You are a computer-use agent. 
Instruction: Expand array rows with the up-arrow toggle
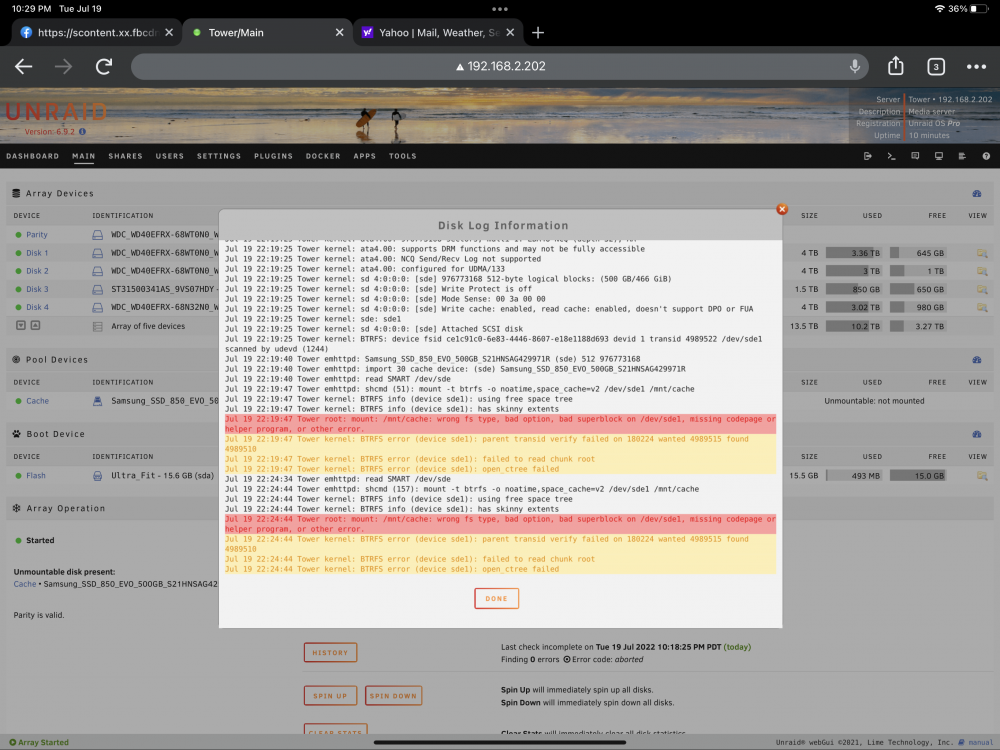pyautogui.click(x=35, y=325)
